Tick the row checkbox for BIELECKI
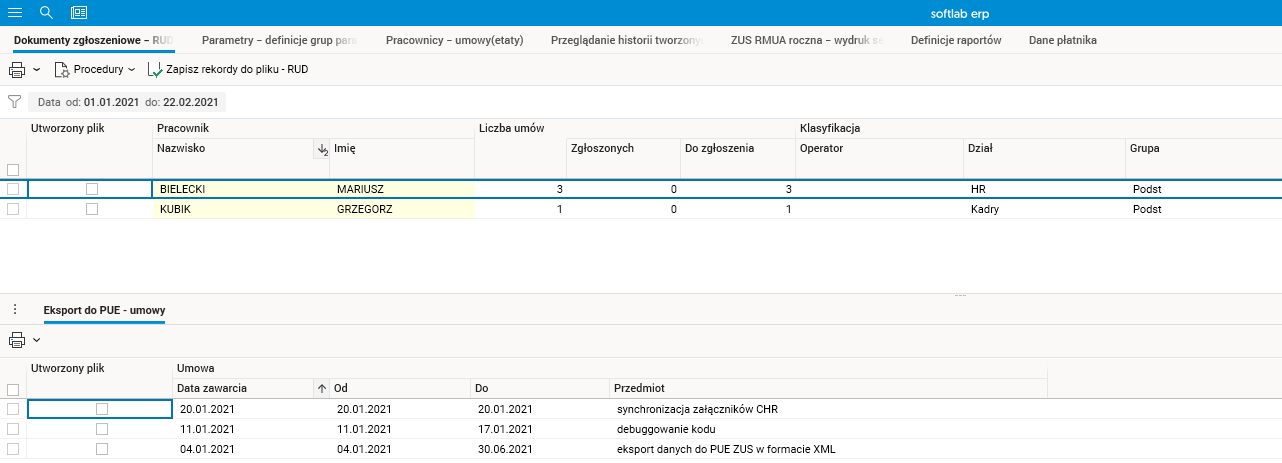This screenshot has height=463, width=1282. coord(13,188)
